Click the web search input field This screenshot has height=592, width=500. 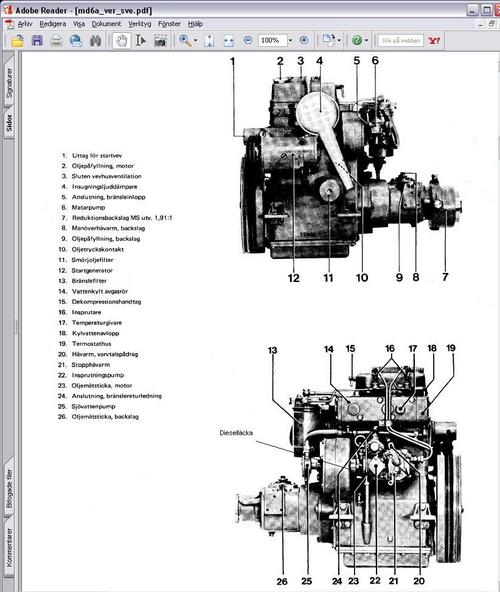(x=400, y=40)
